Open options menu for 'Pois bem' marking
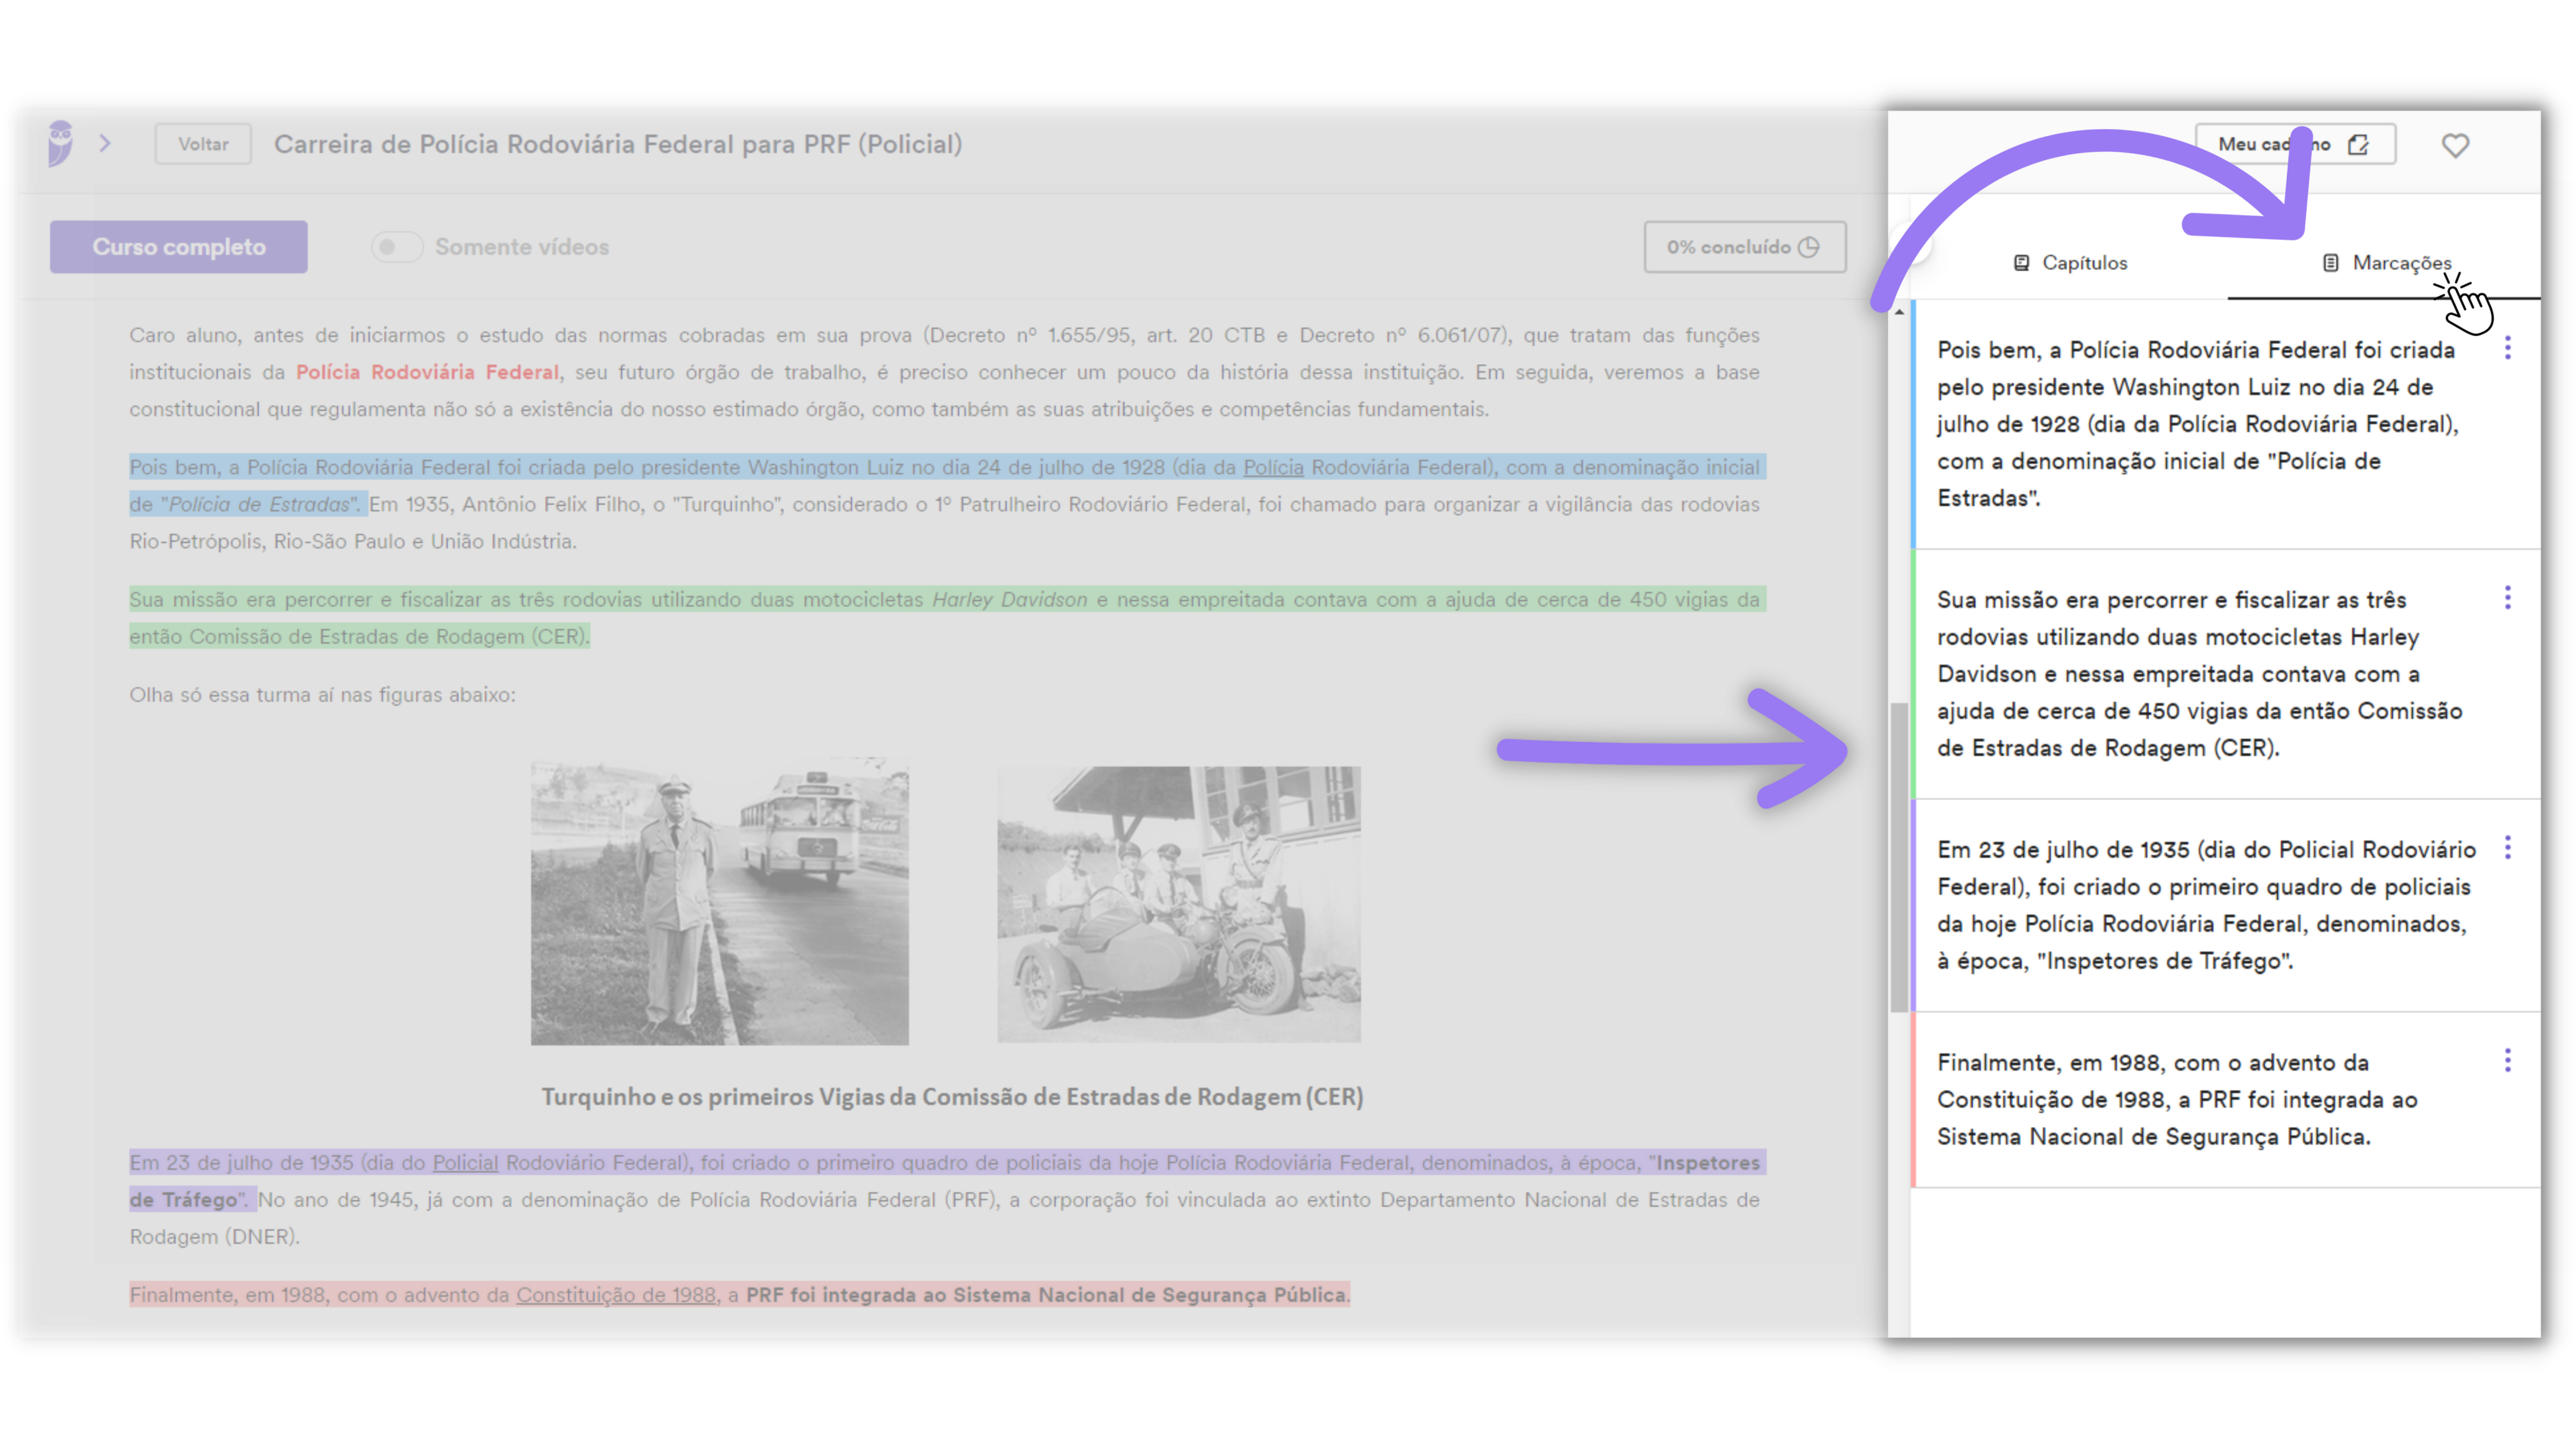 point(2507,348)
